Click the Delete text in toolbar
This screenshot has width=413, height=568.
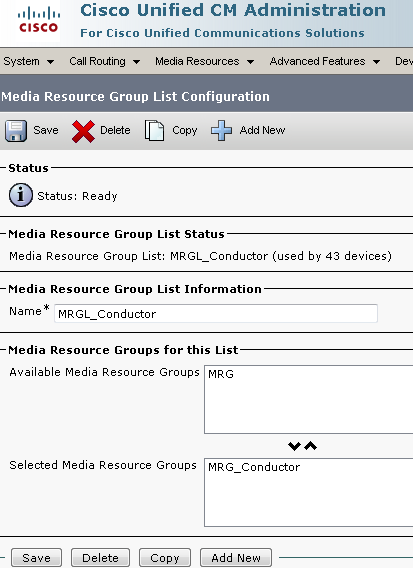[x=115, y=130]
